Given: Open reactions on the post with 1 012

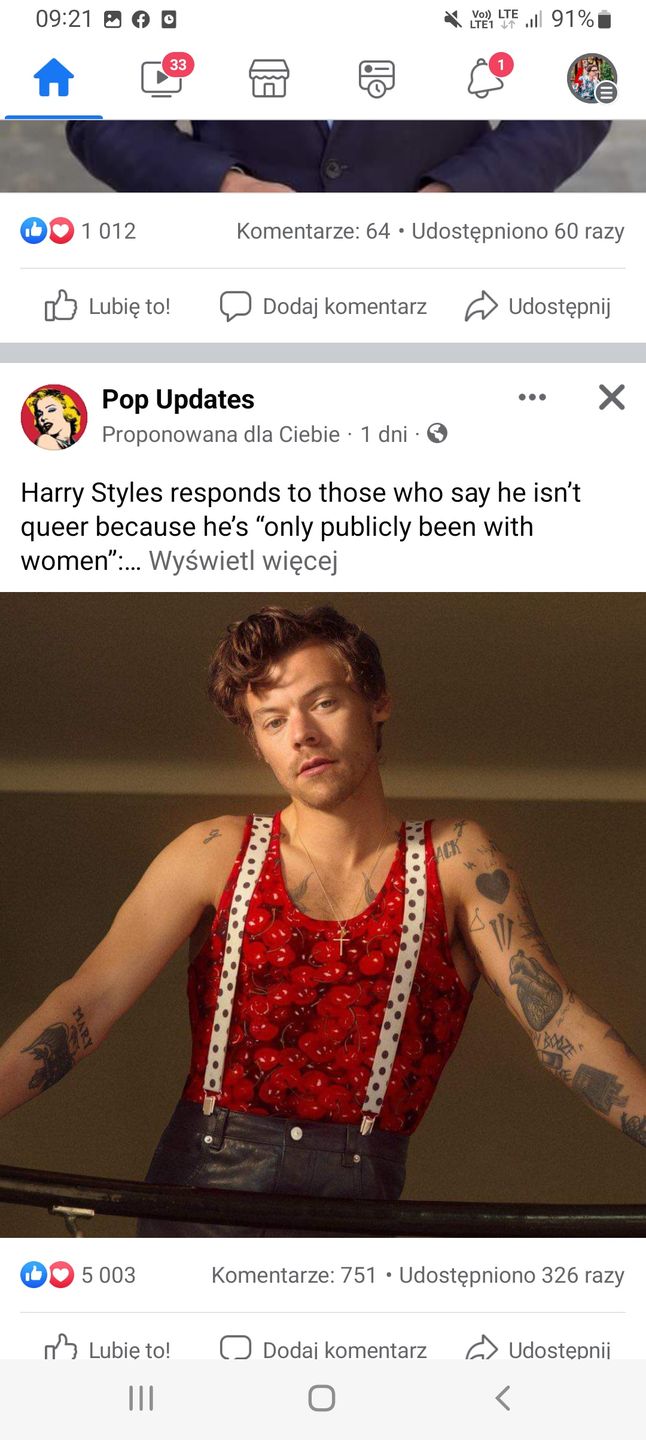Looking at the screenshot, I should [x=78, y=231].
